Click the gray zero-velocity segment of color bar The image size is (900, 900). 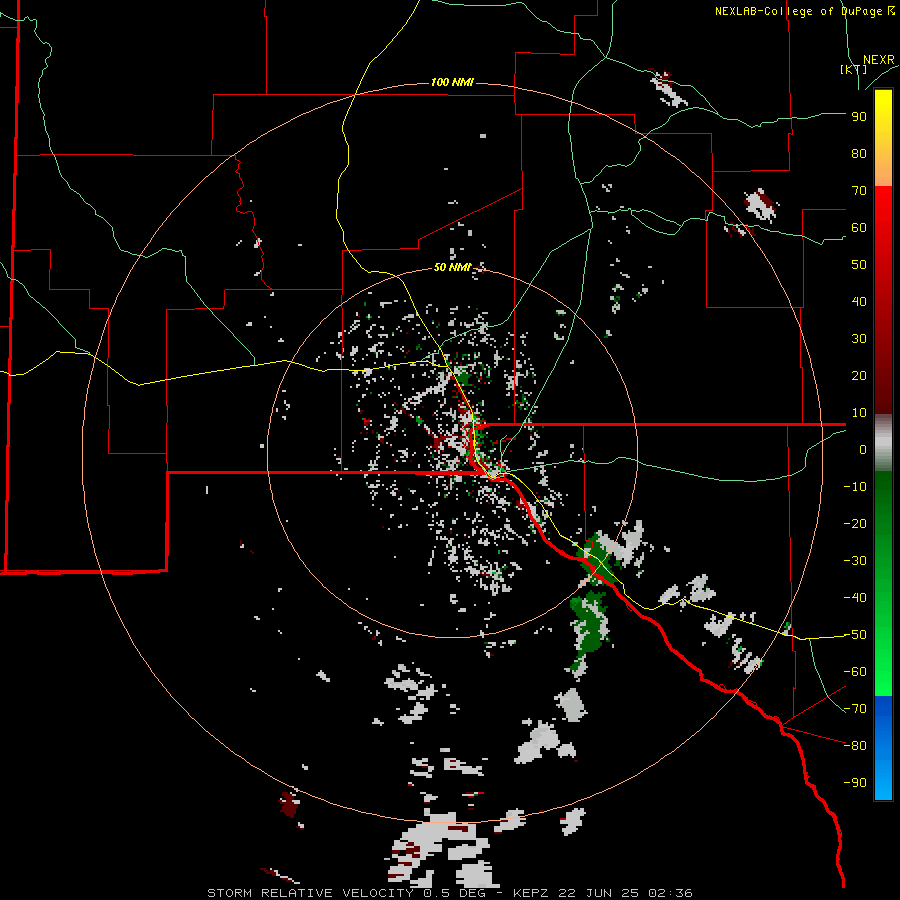[883, 443]
